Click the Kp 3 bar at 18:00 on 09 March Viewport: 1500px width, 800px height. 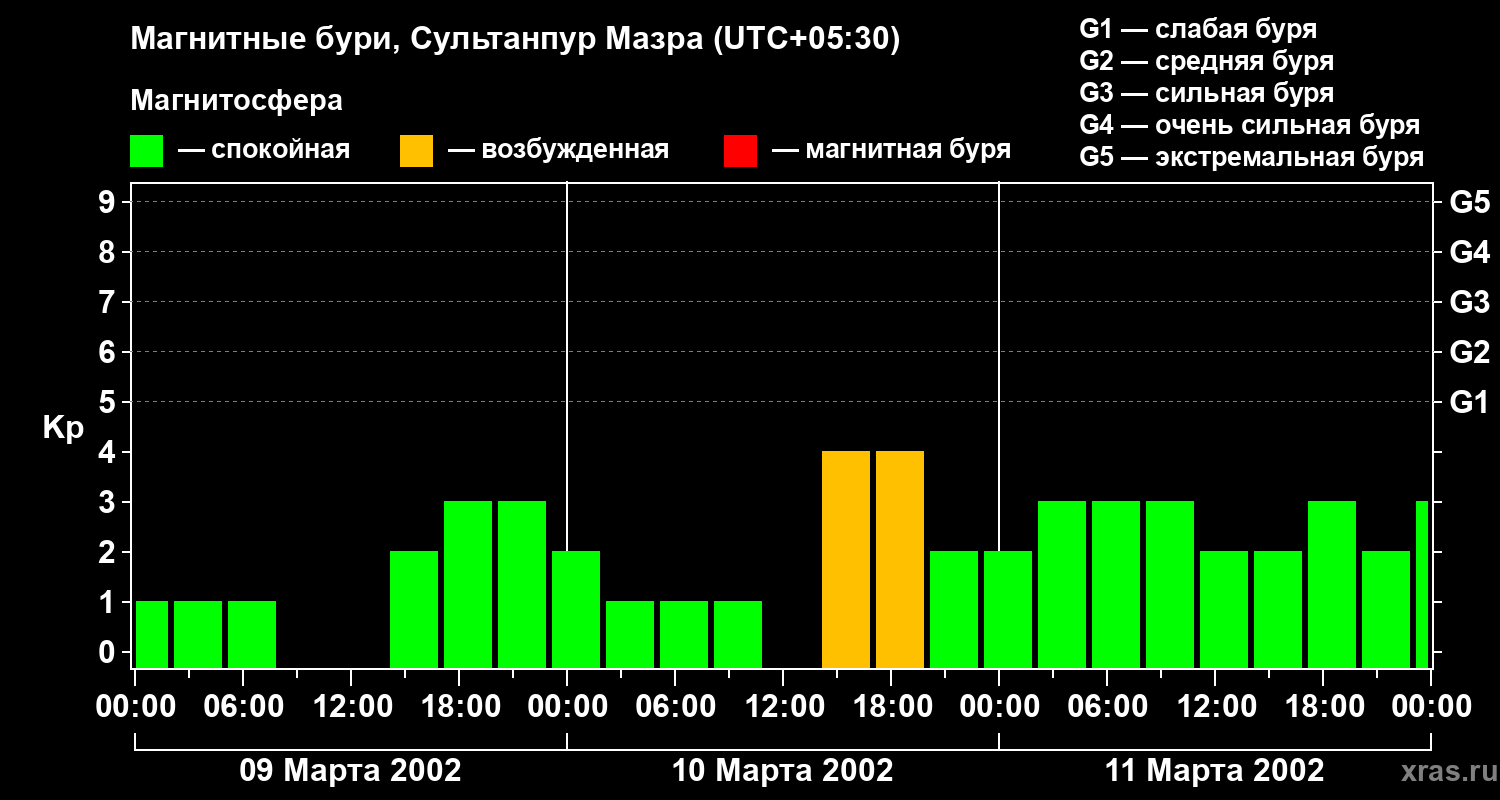point(468,585)
